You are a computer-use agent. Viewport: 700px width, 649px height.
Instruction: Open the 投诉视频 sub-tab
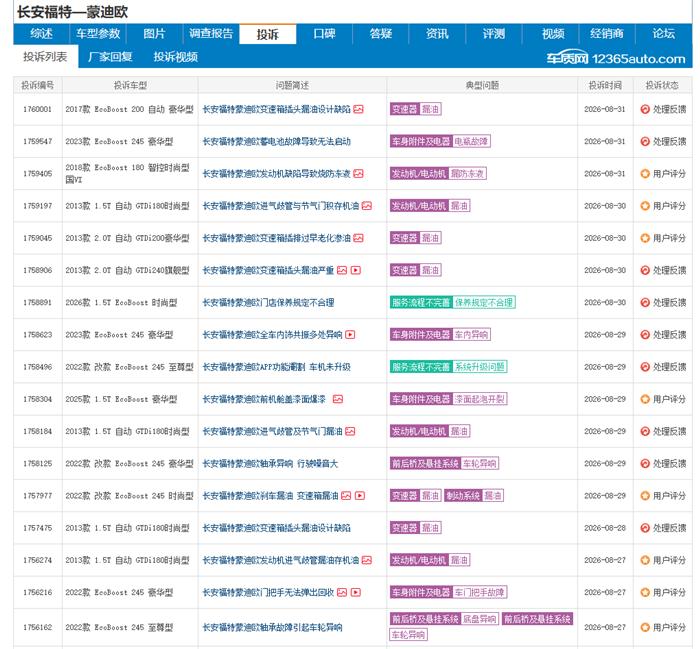coord(175,57)
